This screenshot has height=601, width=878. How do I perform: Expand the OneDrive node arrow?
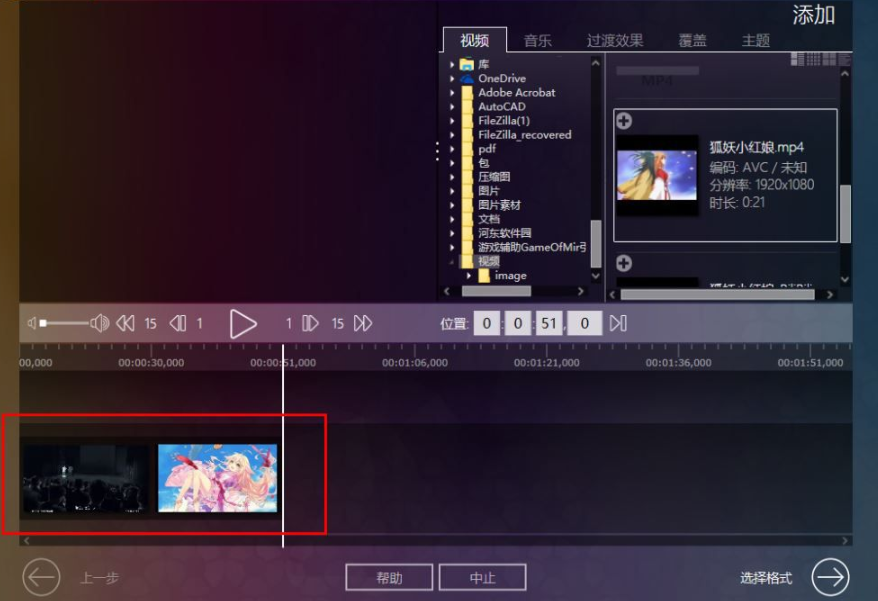point(452,78)
